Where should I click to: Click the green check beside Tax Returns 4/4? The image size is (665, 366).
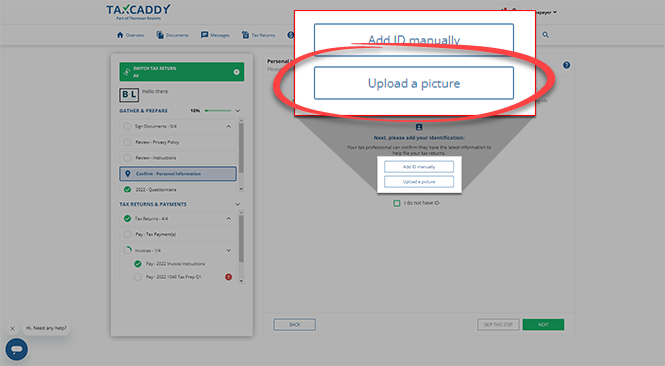[127, 218]
